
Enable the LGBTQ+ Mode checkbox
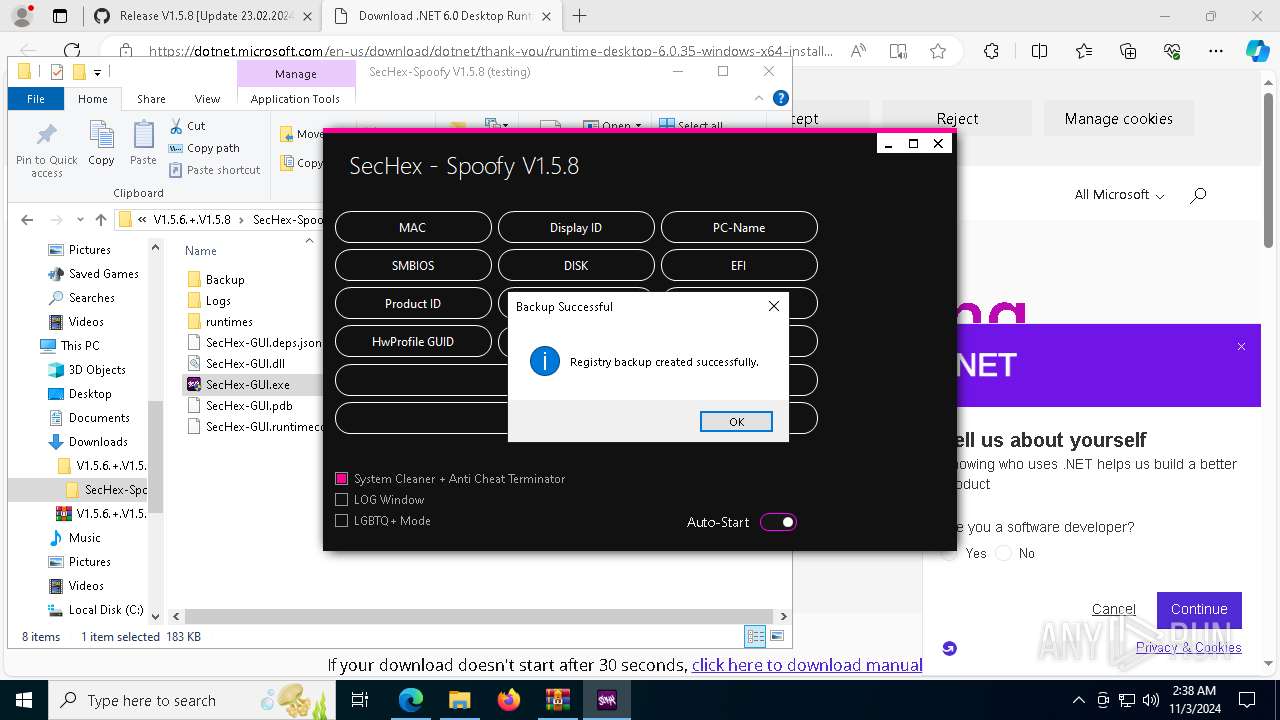coord(342,521)
